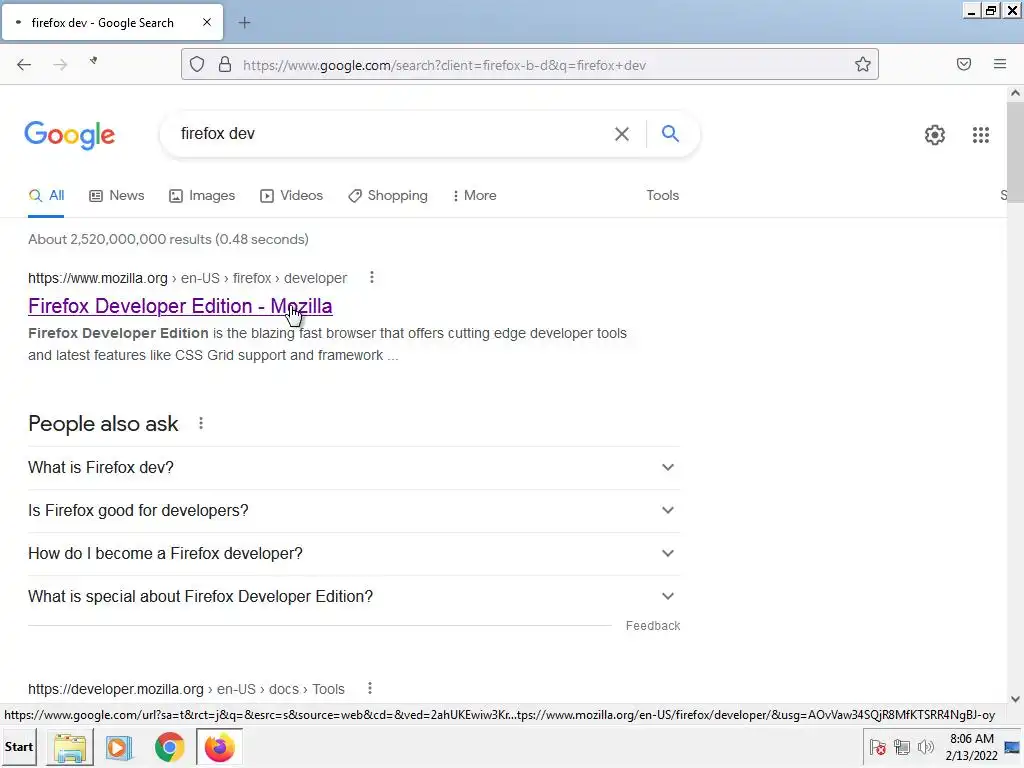Click the vertical scrollbar thumb

coord(1015,152)
